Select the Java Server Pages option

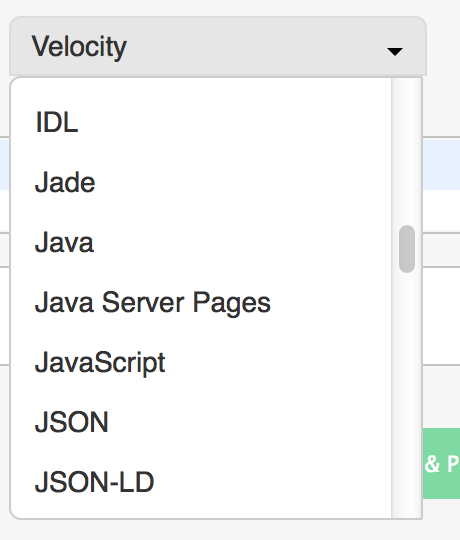201,302
